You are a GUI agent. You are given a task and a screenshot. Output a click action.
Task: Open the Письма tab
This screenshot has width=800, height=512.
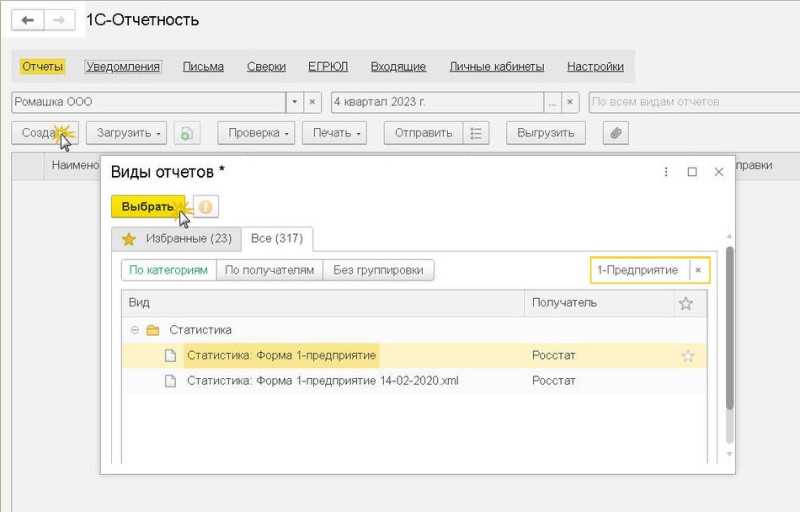[x=203, y=67]
